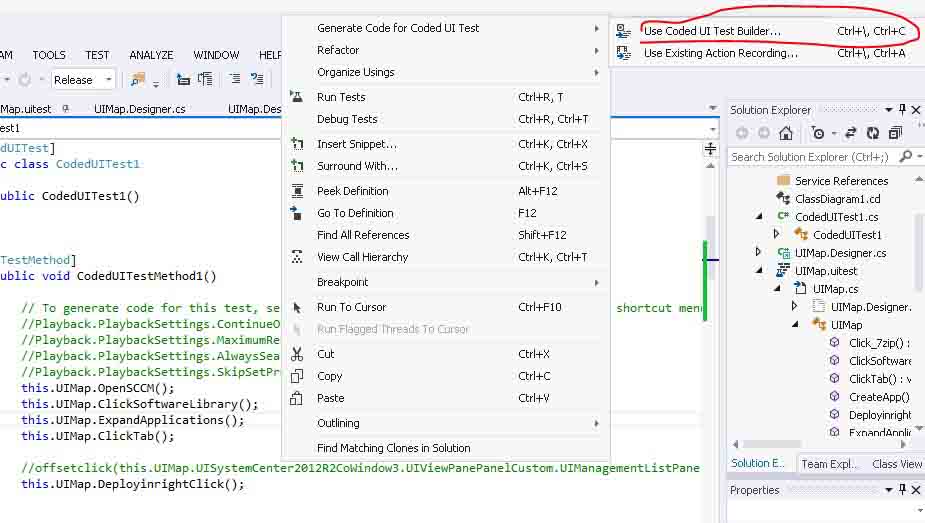The image size is (925, 523).
Task: Expand the Refactor submenu
Action: point(338,50)
